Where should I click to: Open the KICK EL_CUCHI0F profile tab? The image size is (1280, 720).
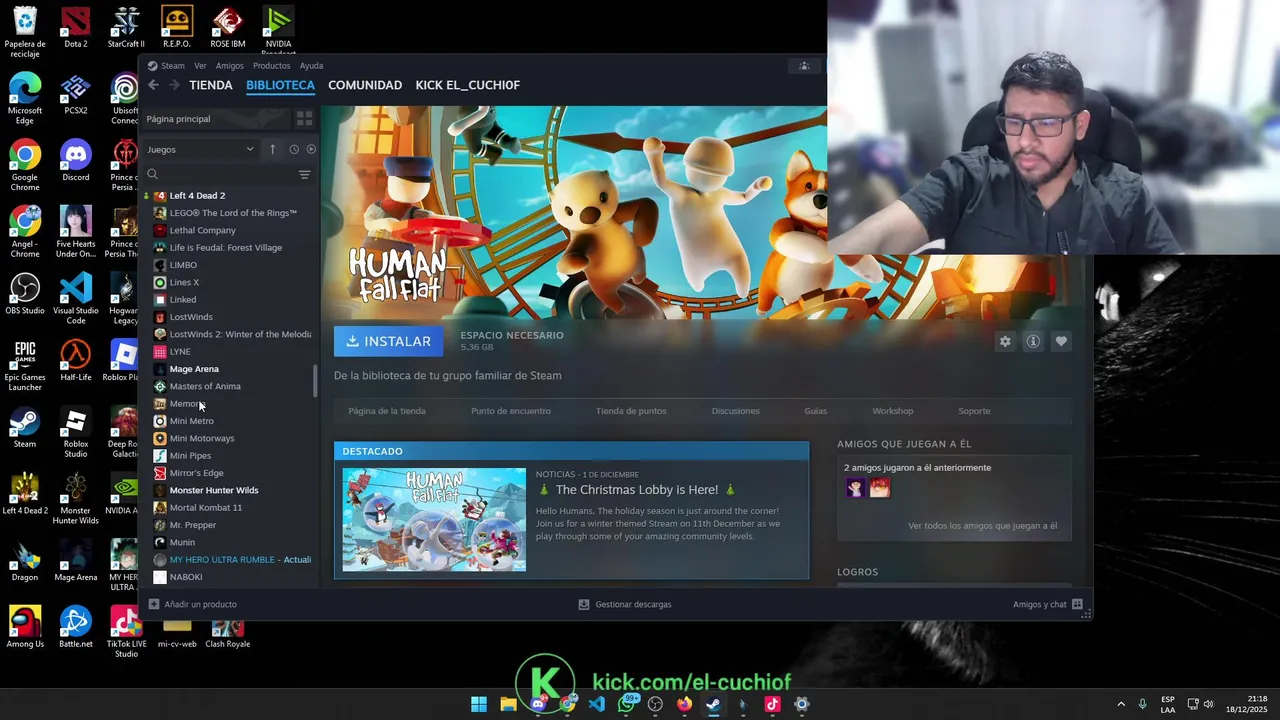click(x=467, y=85)
